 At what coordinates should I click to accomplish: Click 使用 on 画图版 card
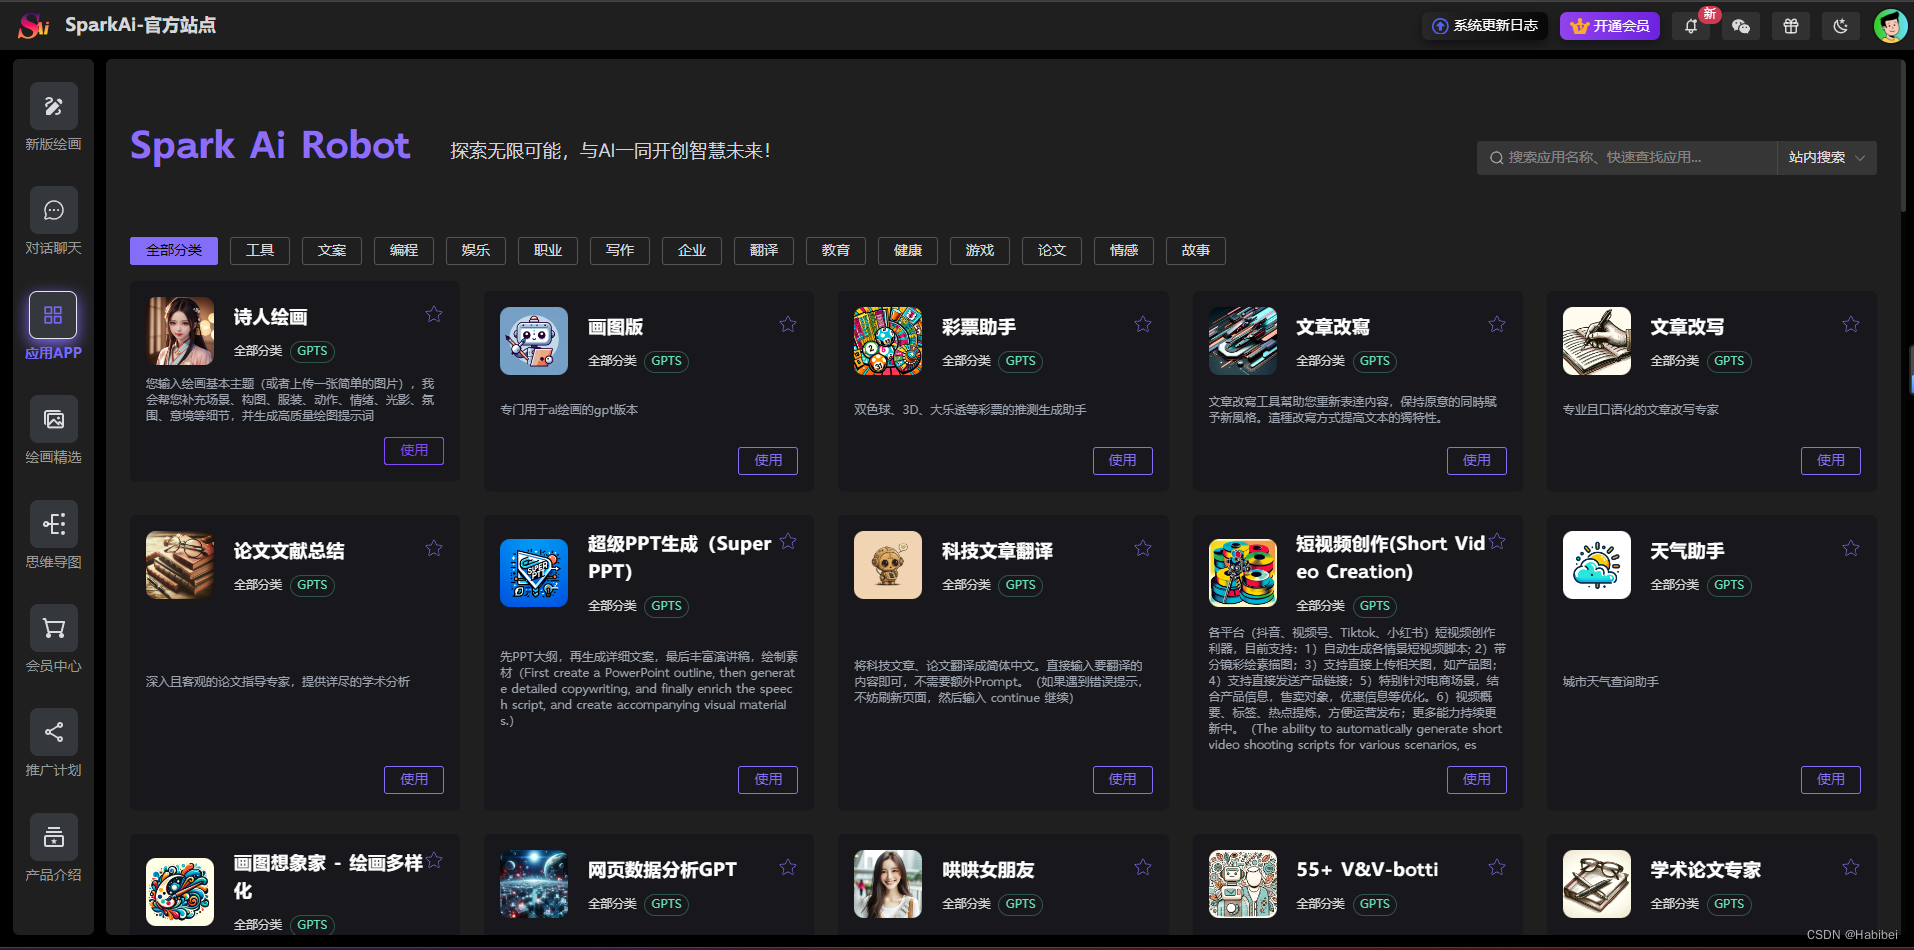pyautogui.click(x=768, y=461)
